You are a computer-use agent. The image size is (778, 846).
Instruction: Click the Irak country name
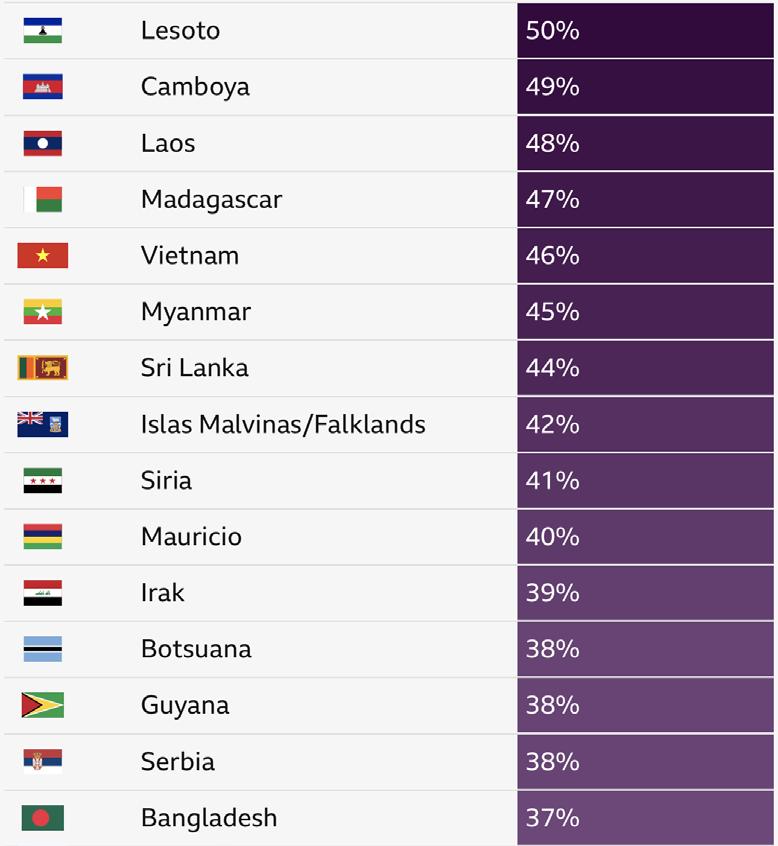[x=162, y=593]
